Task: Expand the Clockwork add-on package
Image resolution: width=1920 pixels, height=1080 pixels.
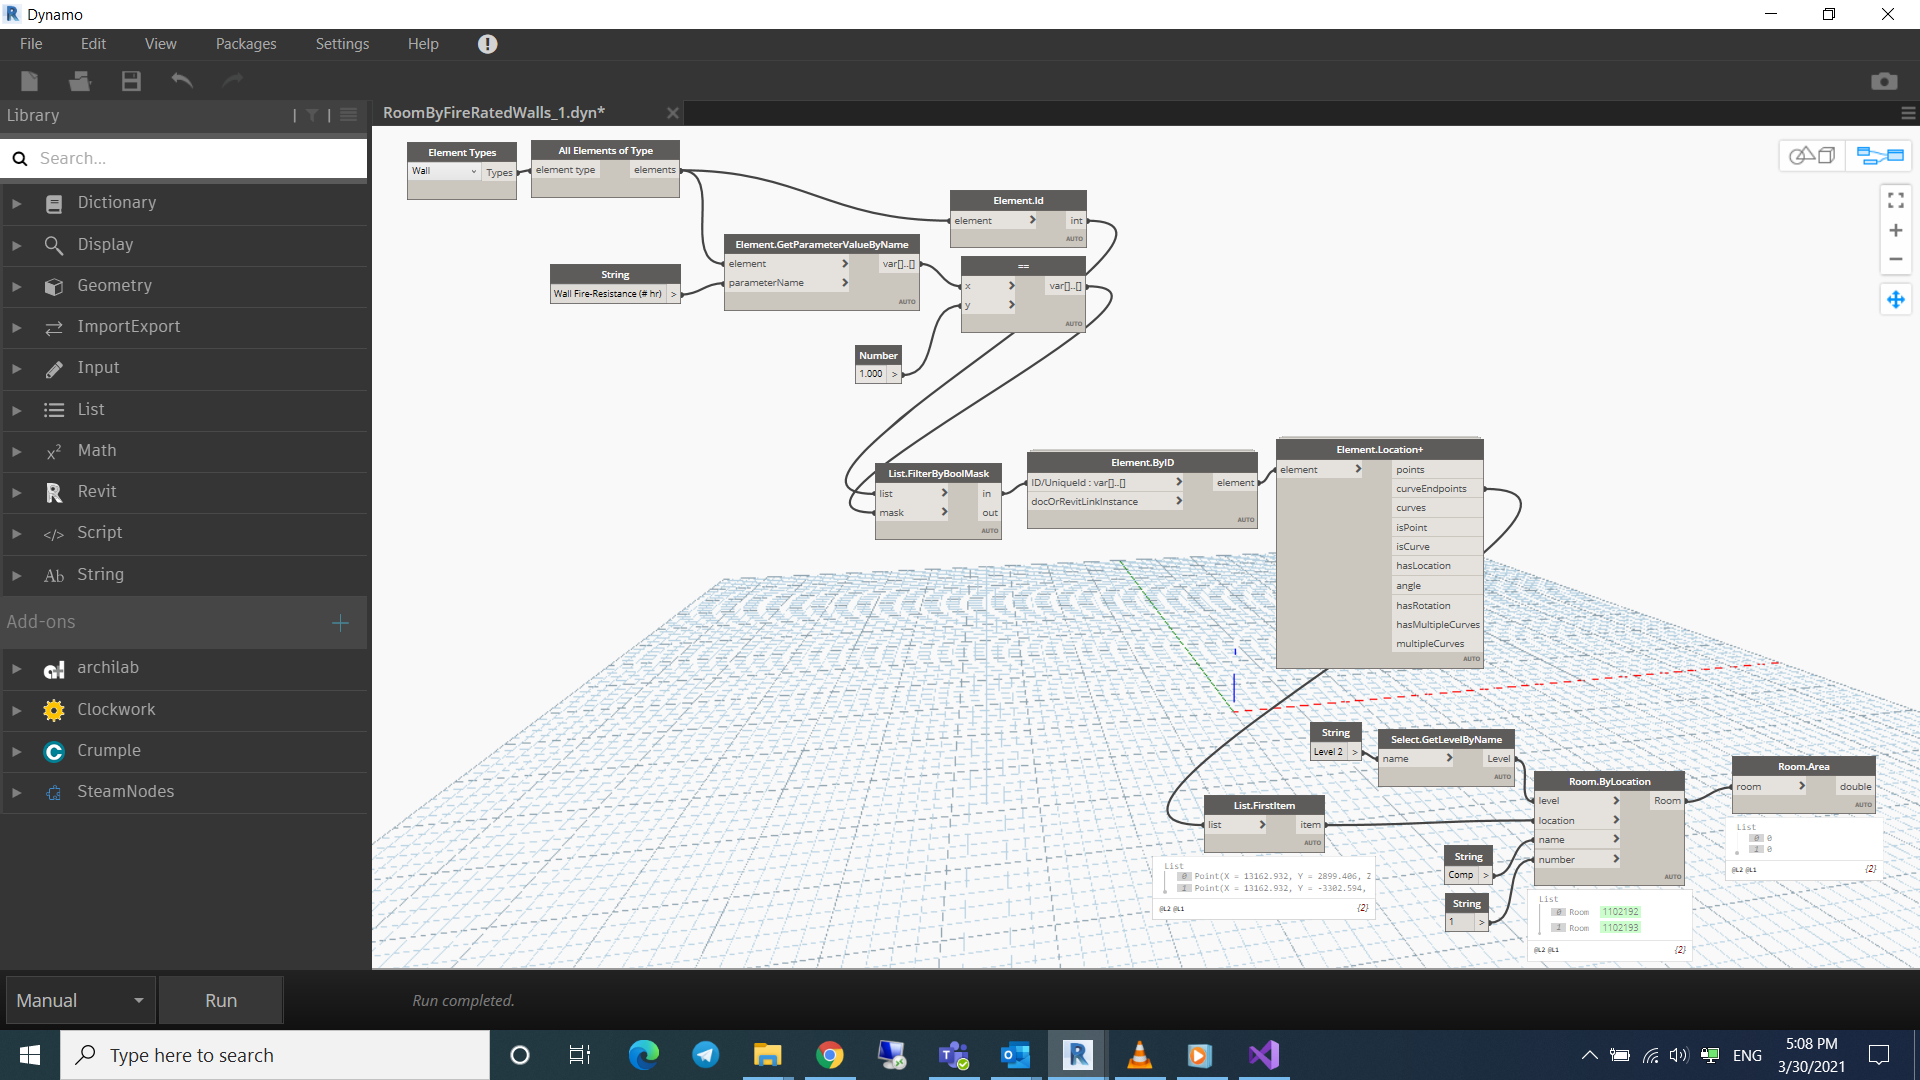Action: (x=16, y=710)
